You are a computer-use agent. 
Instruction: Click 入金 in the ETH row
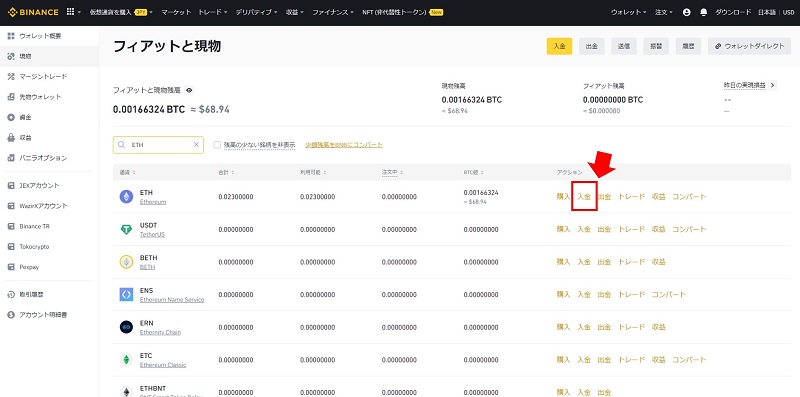point(584,196)
